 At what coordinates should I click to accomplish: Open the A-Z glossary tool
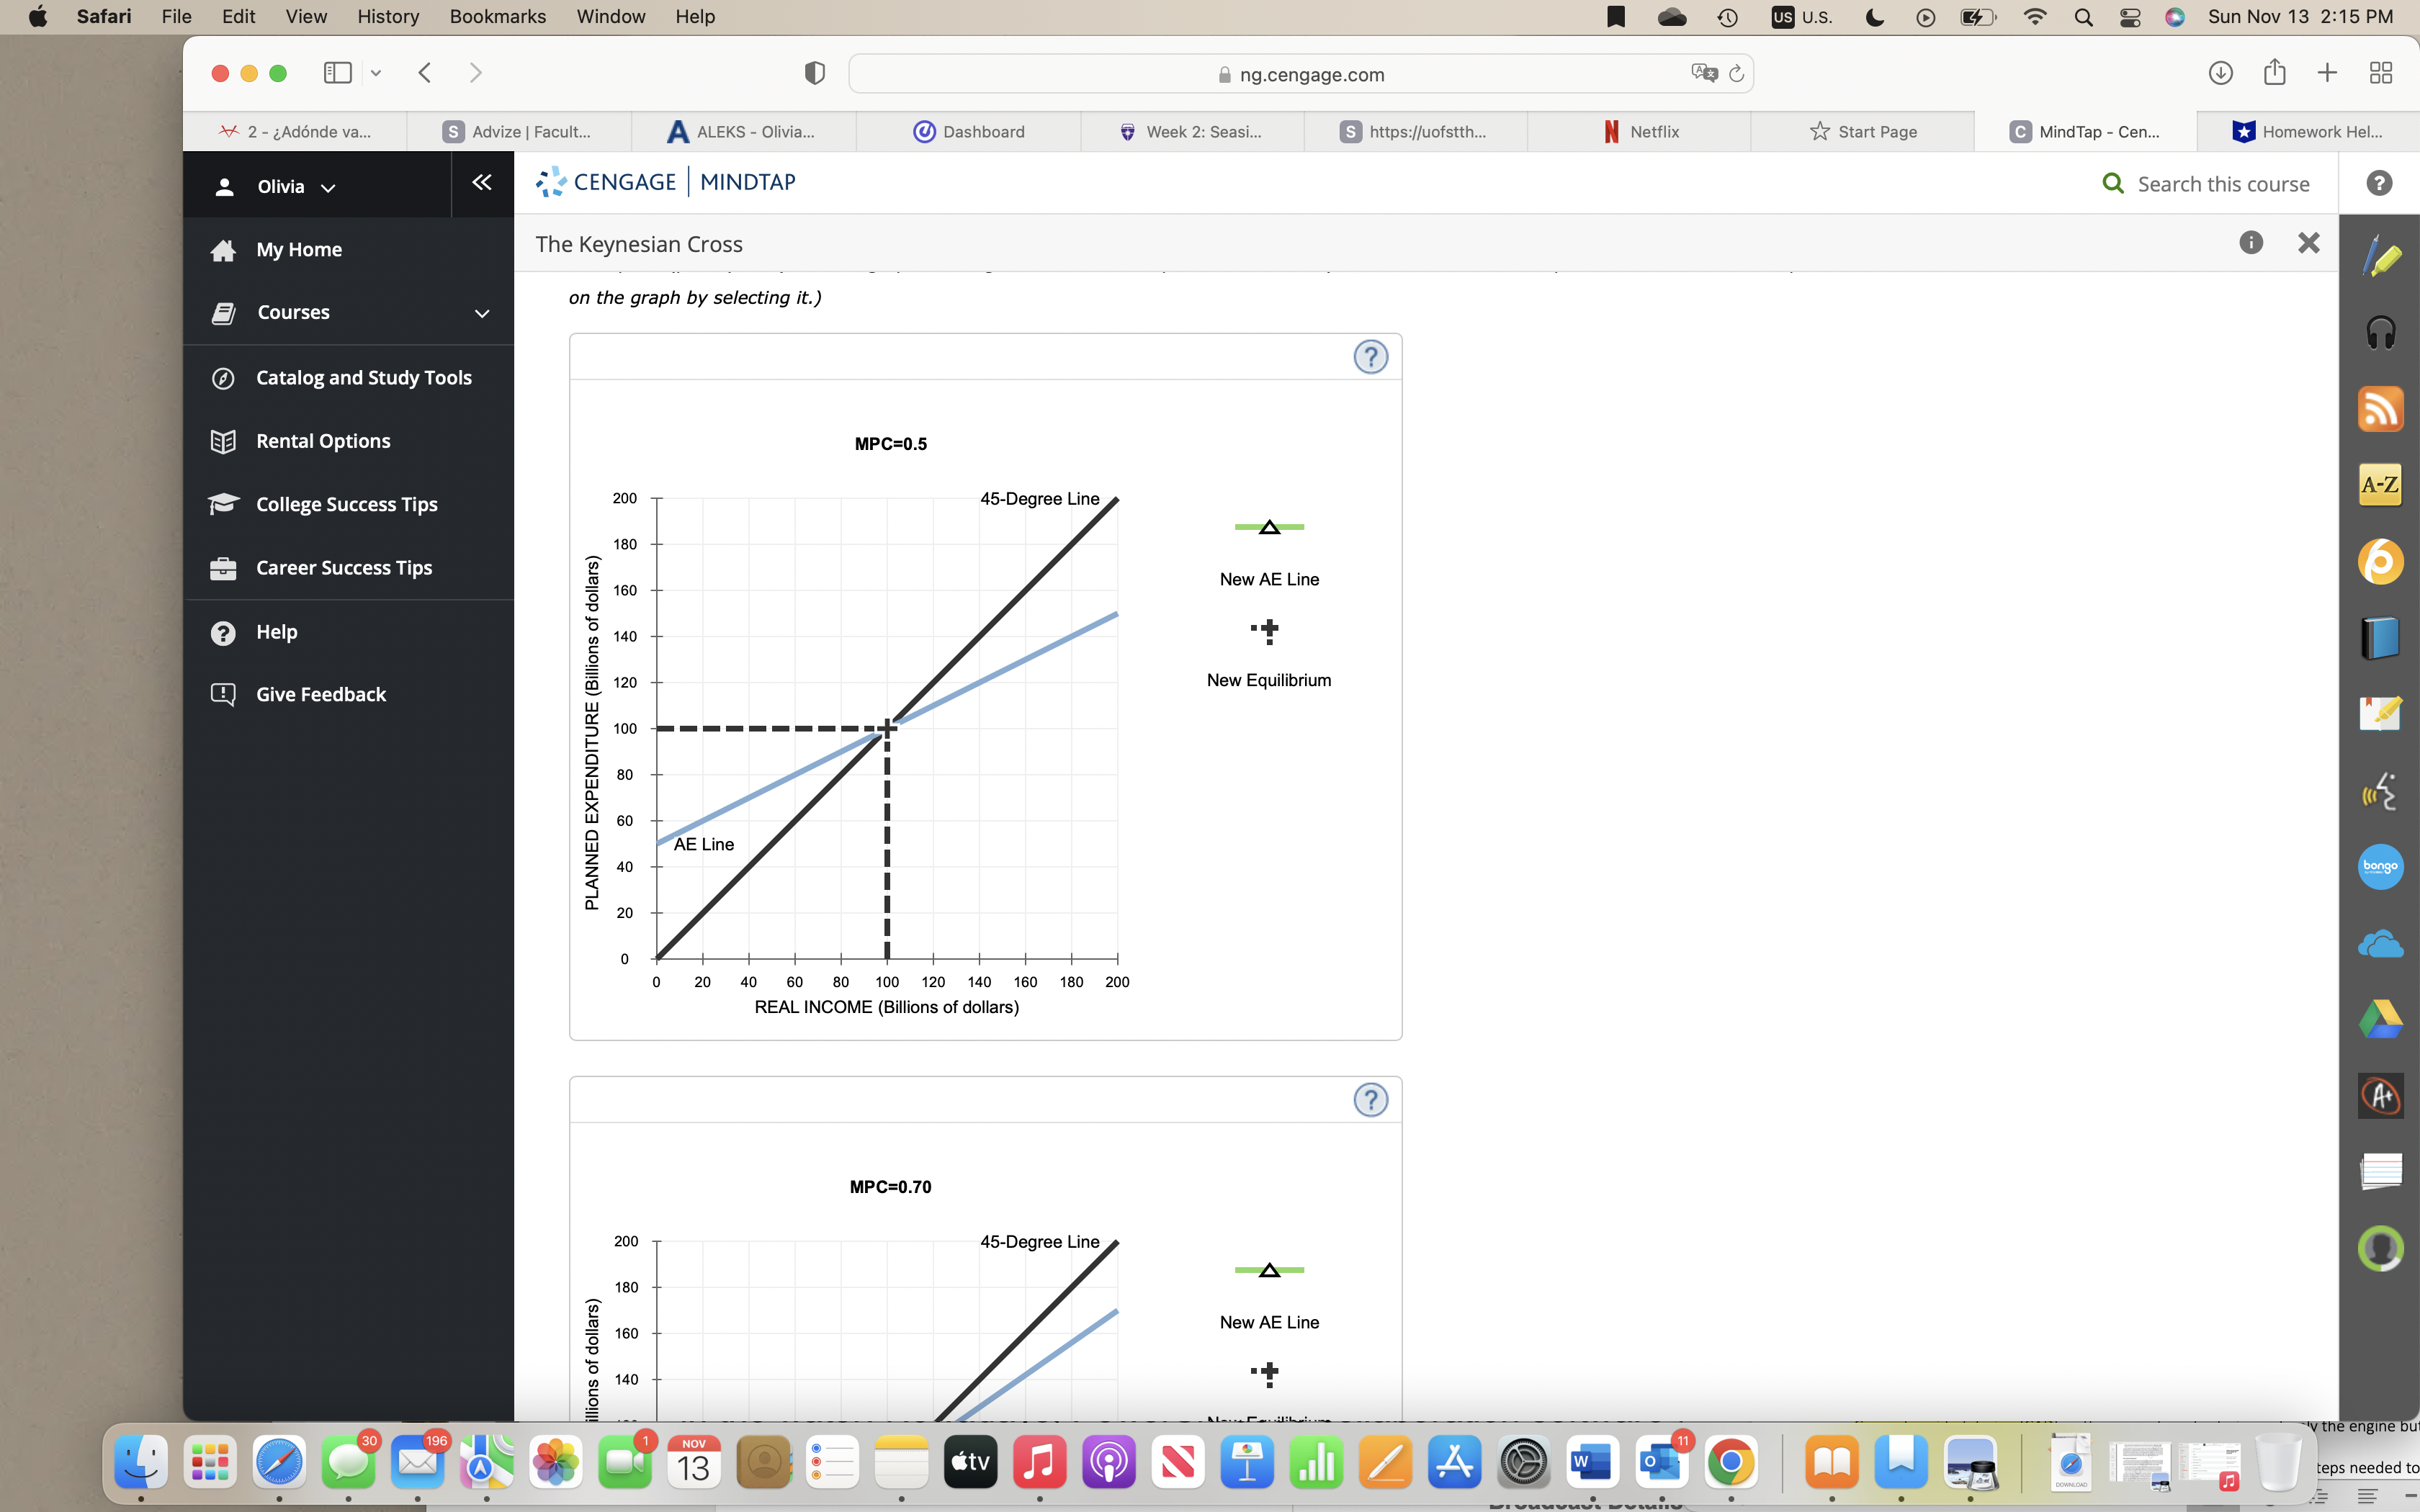coord(2381,484)
